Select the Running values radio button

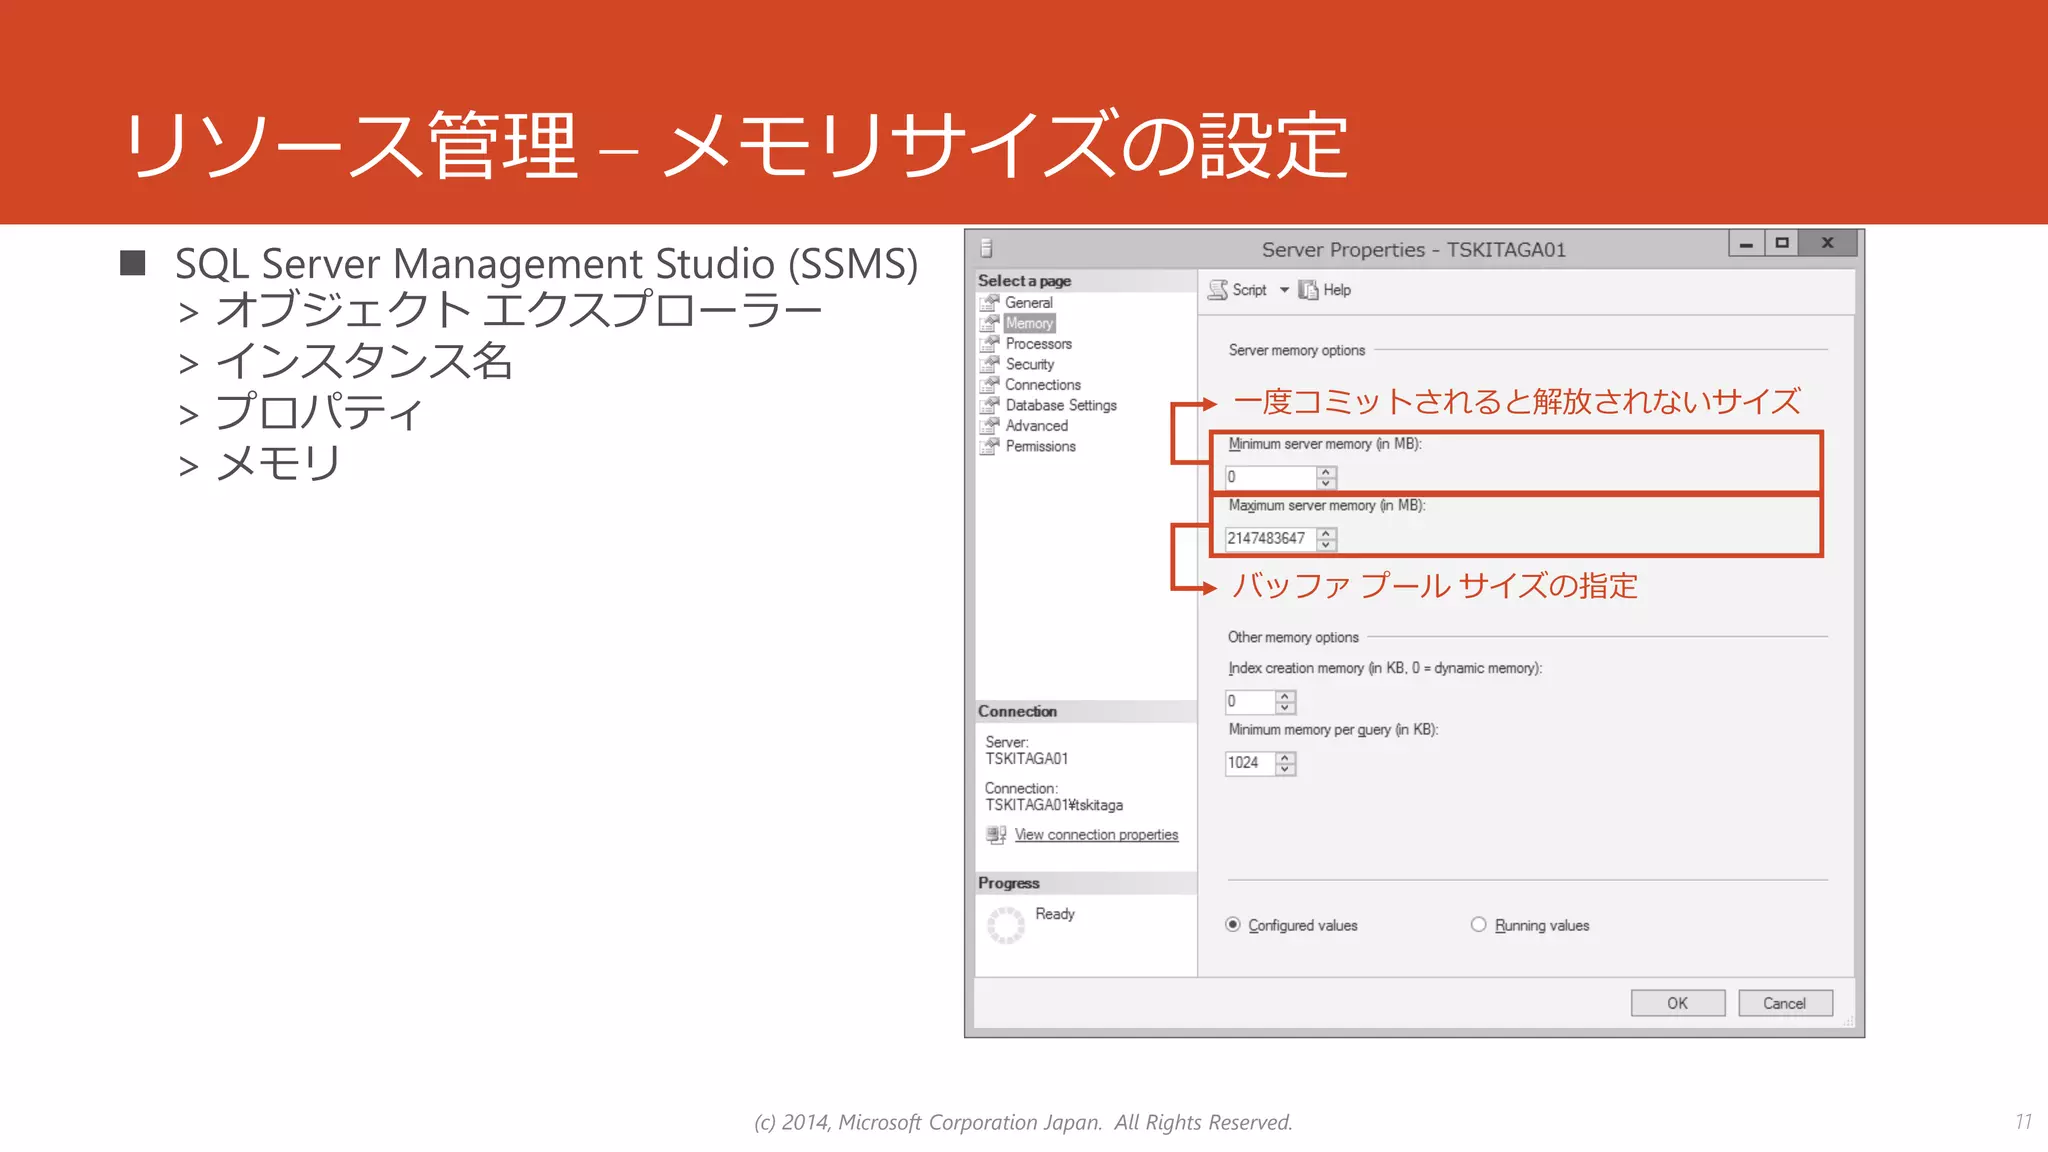pyautogui.click(x=1478, y=925)
